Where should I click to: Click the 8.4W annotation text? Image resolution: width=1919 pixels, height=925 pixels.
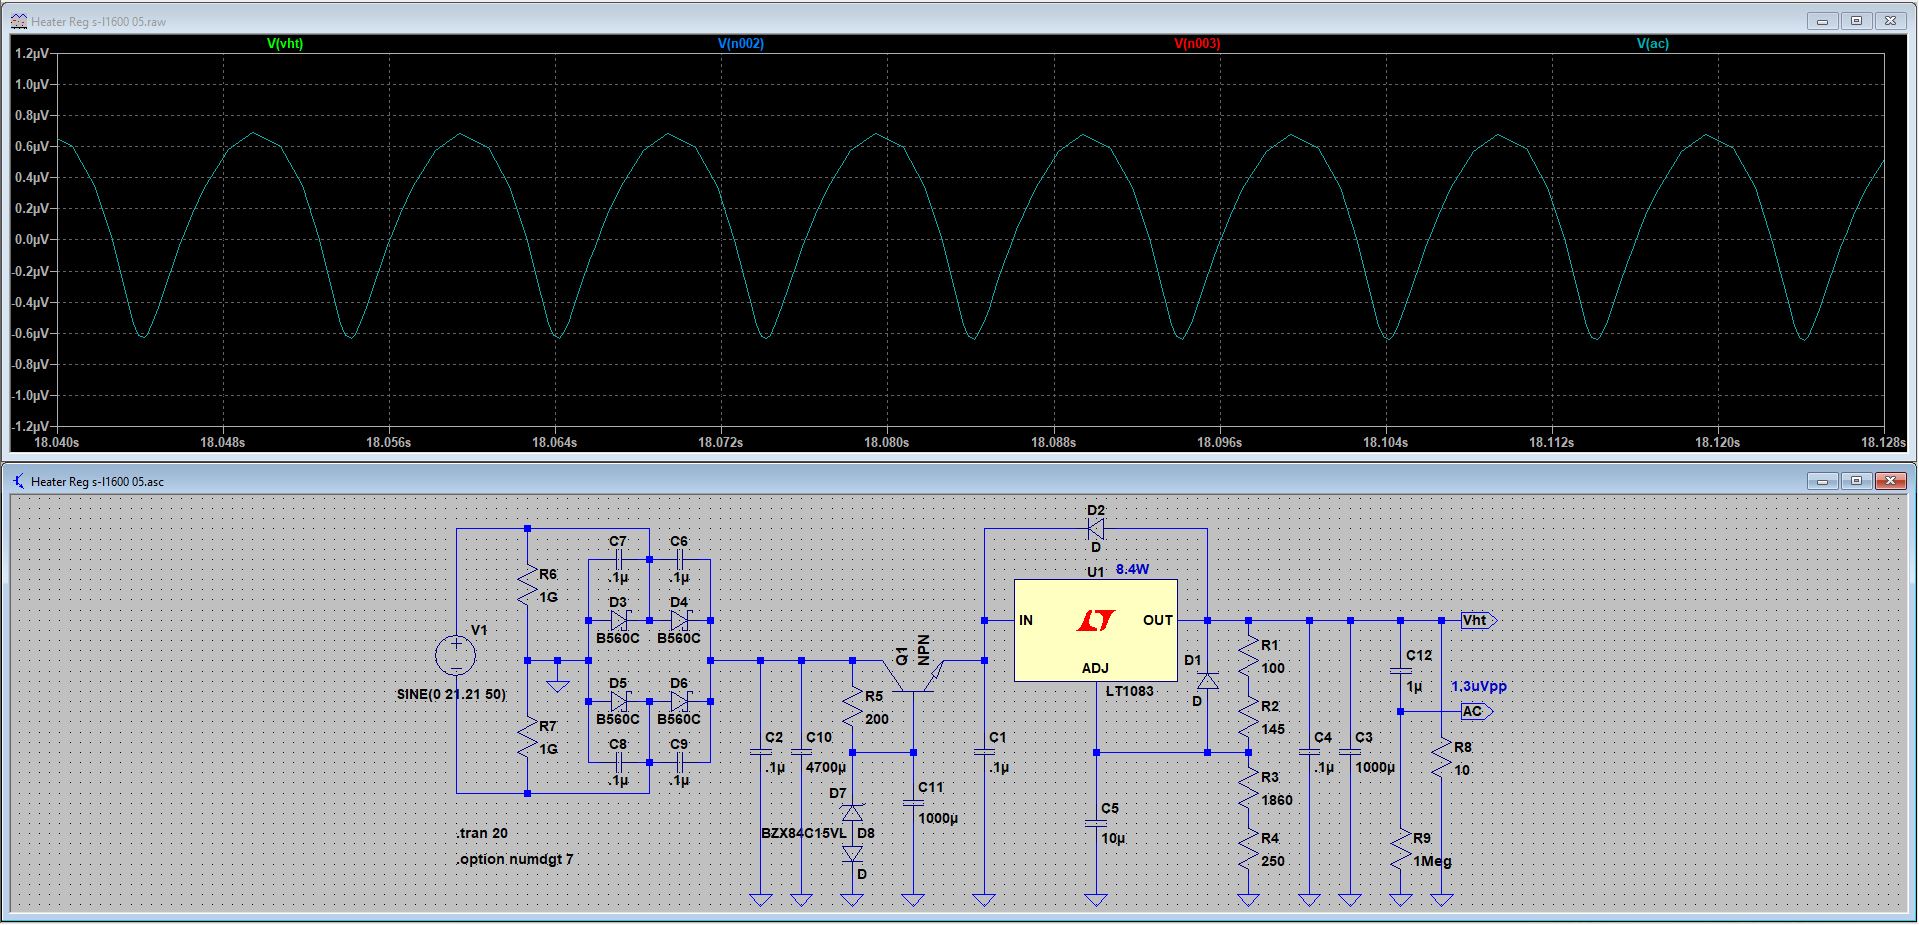[x=1132, y=569]
